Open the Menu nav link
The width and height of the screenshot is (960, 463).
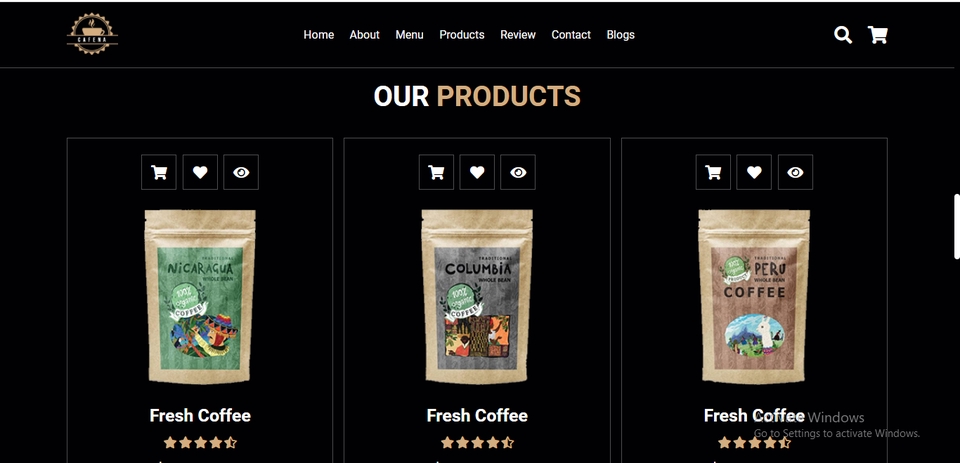(409, 35)
